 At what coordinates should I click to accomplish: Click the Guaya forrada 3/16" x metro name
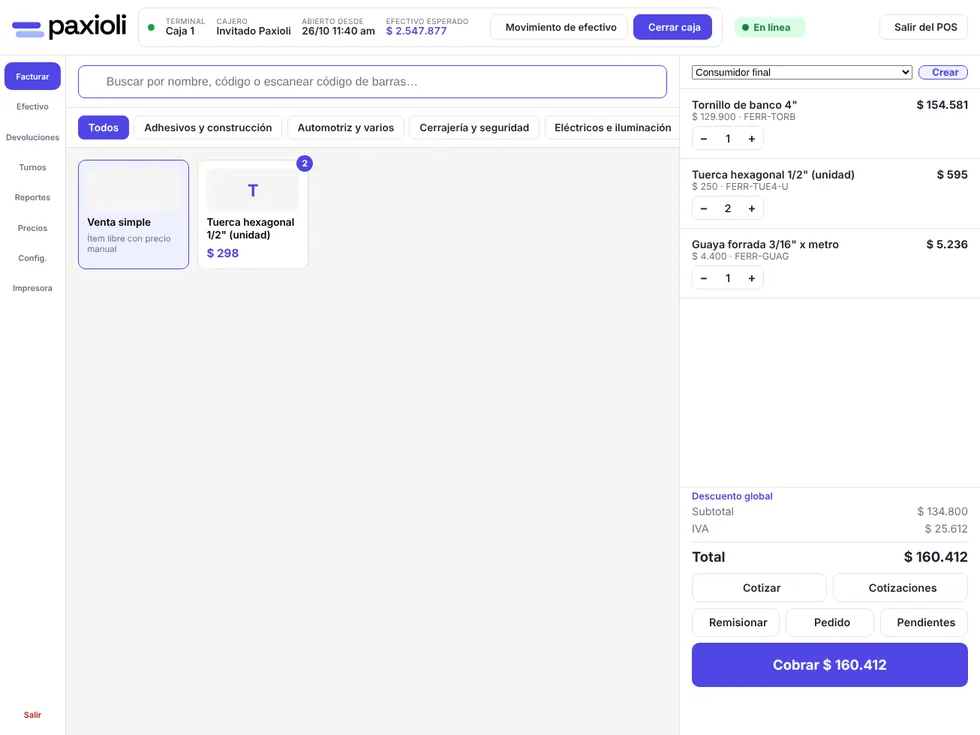coord(765,244)
